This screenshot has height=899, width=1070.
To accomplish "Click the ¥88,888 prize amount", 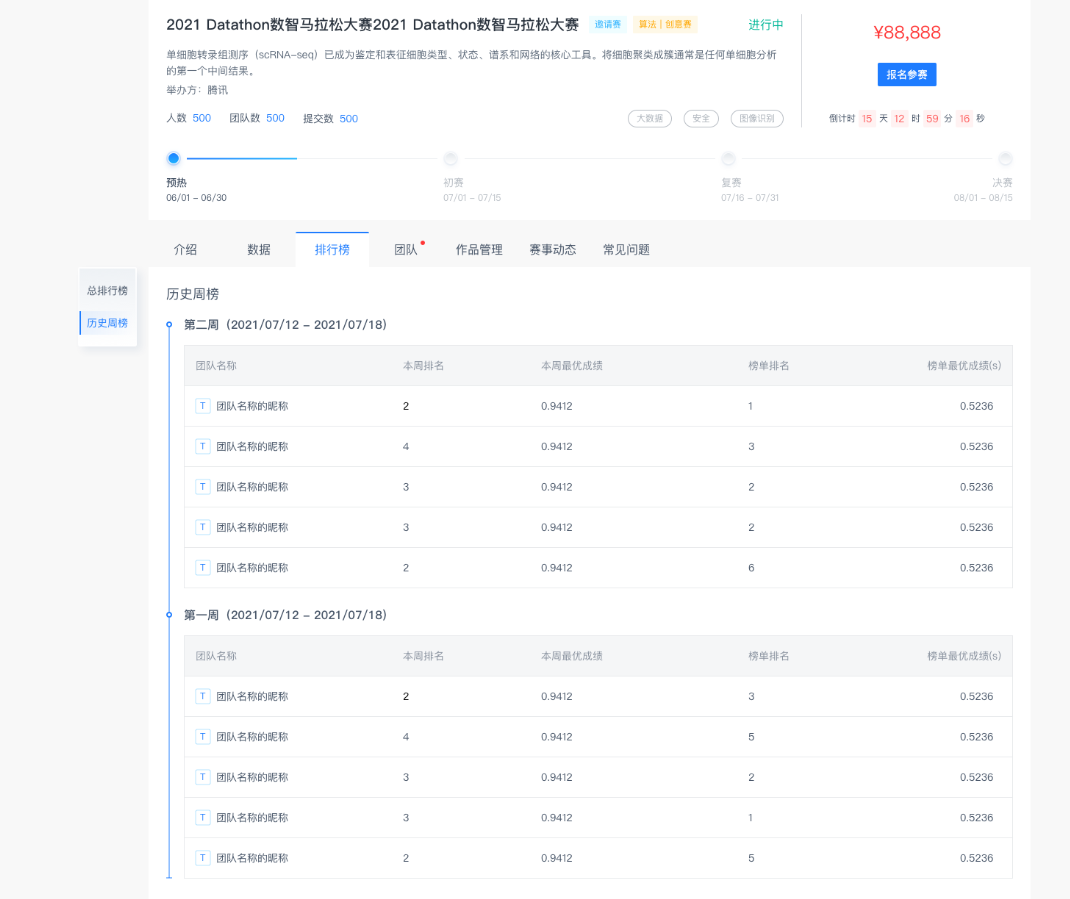I will (907, 33).
